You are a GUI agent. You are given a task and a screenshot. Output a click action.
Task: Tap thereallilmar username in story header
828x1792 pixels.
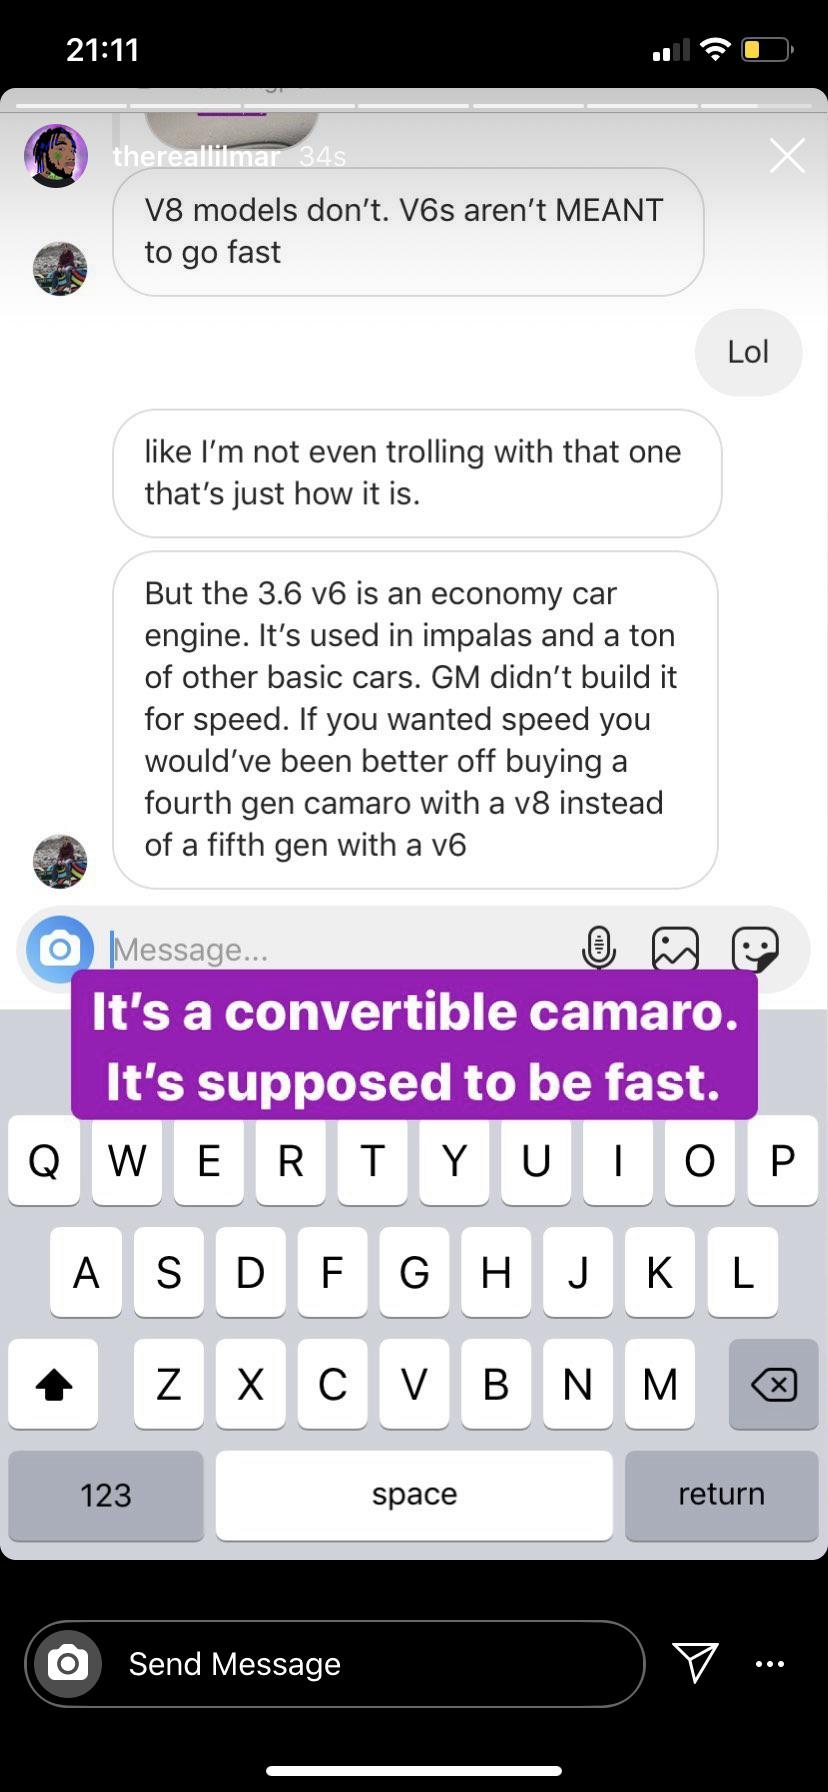(197, 157)
